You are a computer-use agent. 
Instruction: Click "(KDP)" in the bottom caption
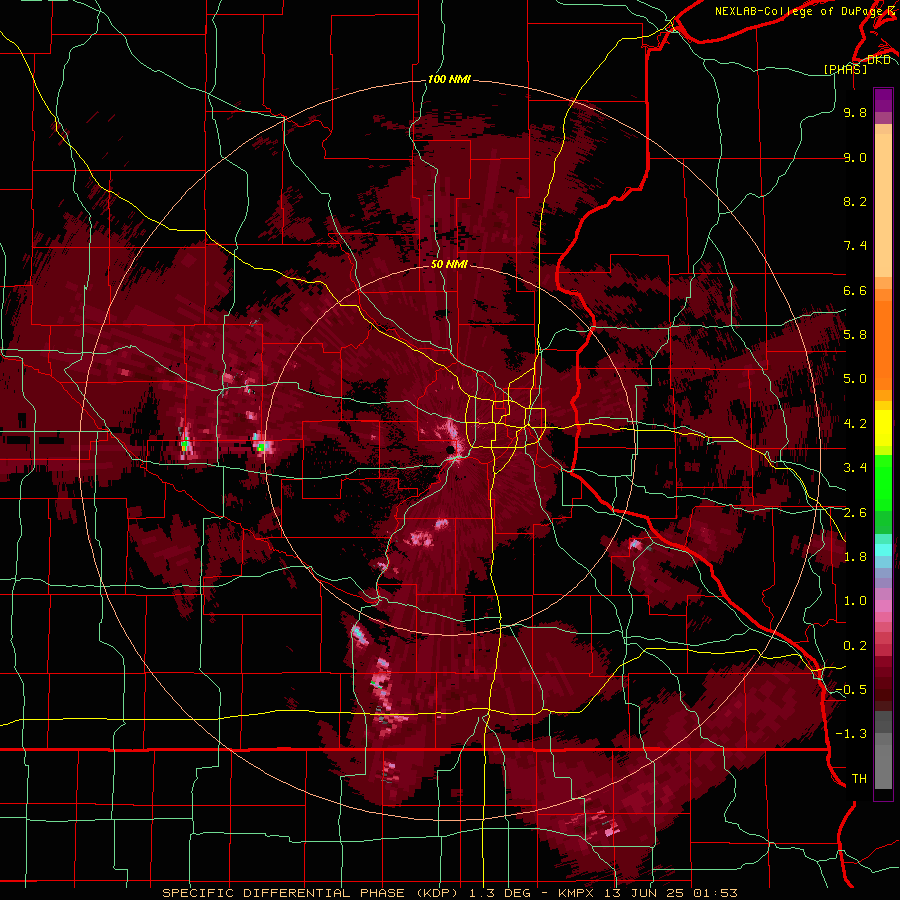(x=437, y=893)
